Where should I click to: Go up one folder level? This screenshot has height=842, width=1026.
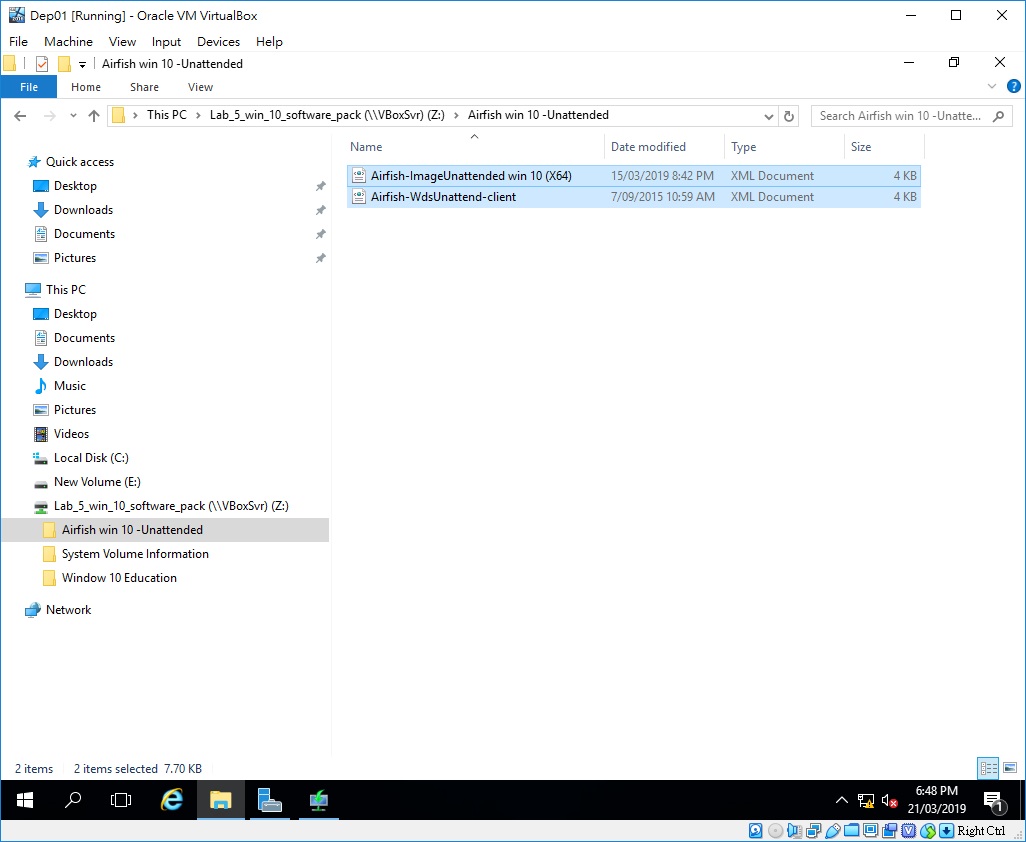click(94, 116)
